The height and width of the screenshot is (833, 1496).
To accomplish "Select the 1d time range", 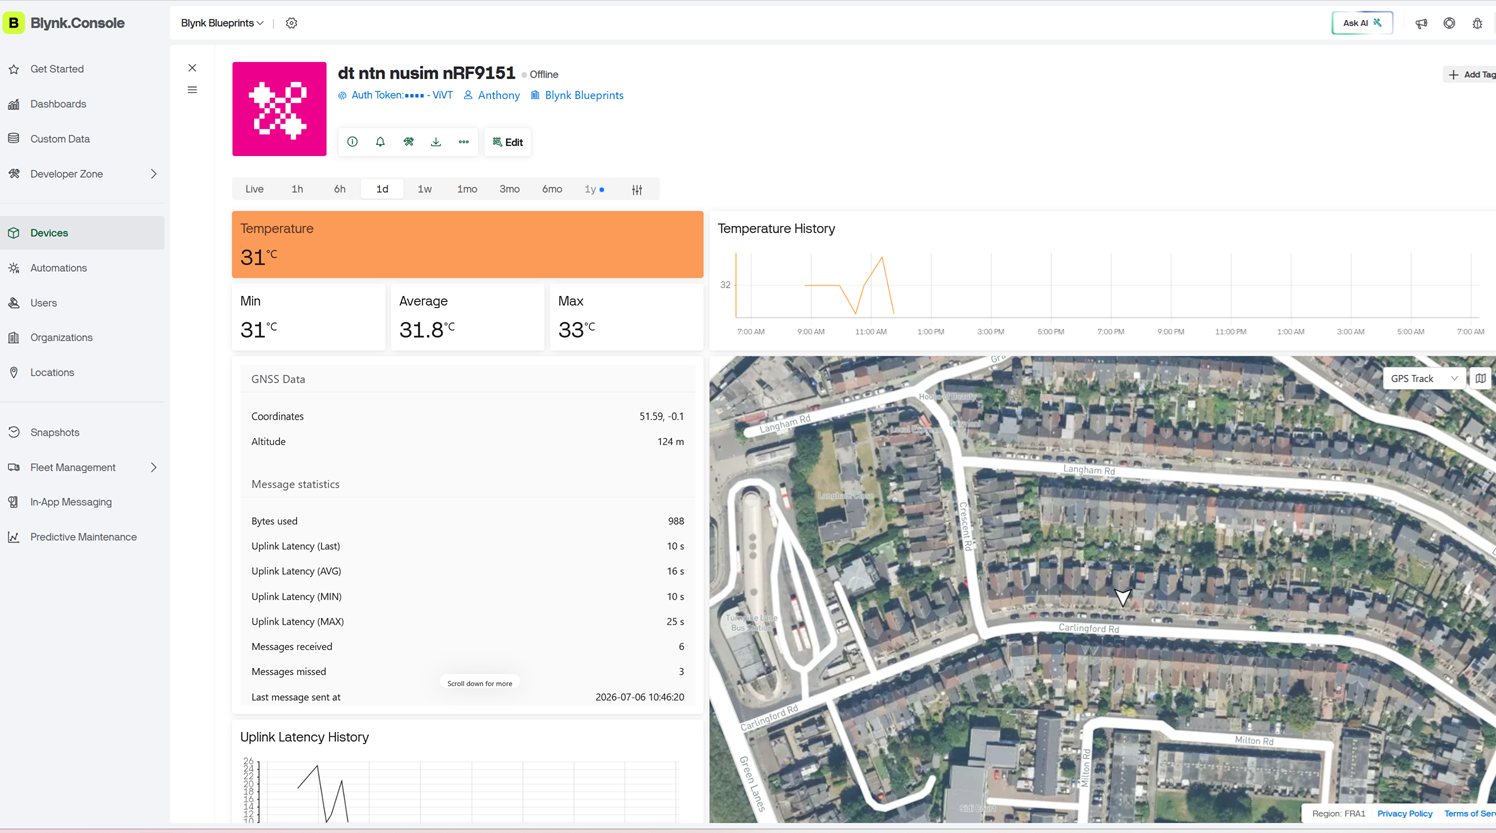I will [x=382, y=189].
